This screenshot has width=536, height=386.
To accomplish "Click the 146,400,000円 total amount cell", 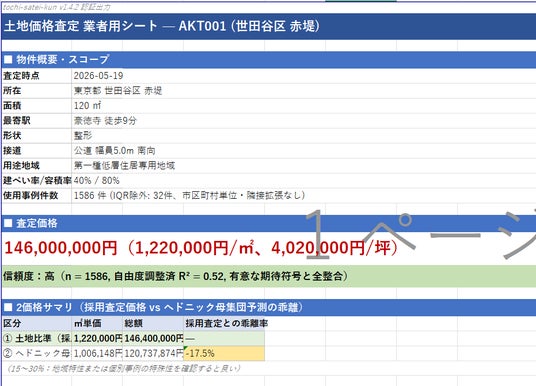I will click(153, 338).
